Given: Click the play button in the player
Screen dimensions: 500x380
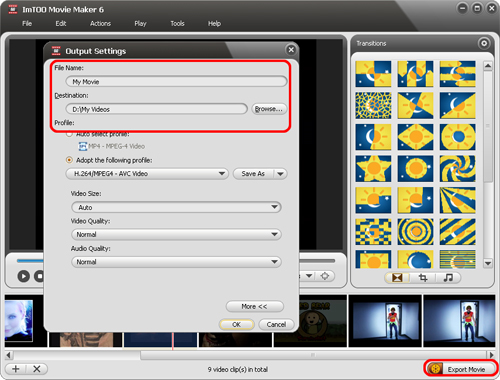Looking at the screenshot, I should point(23,276).
